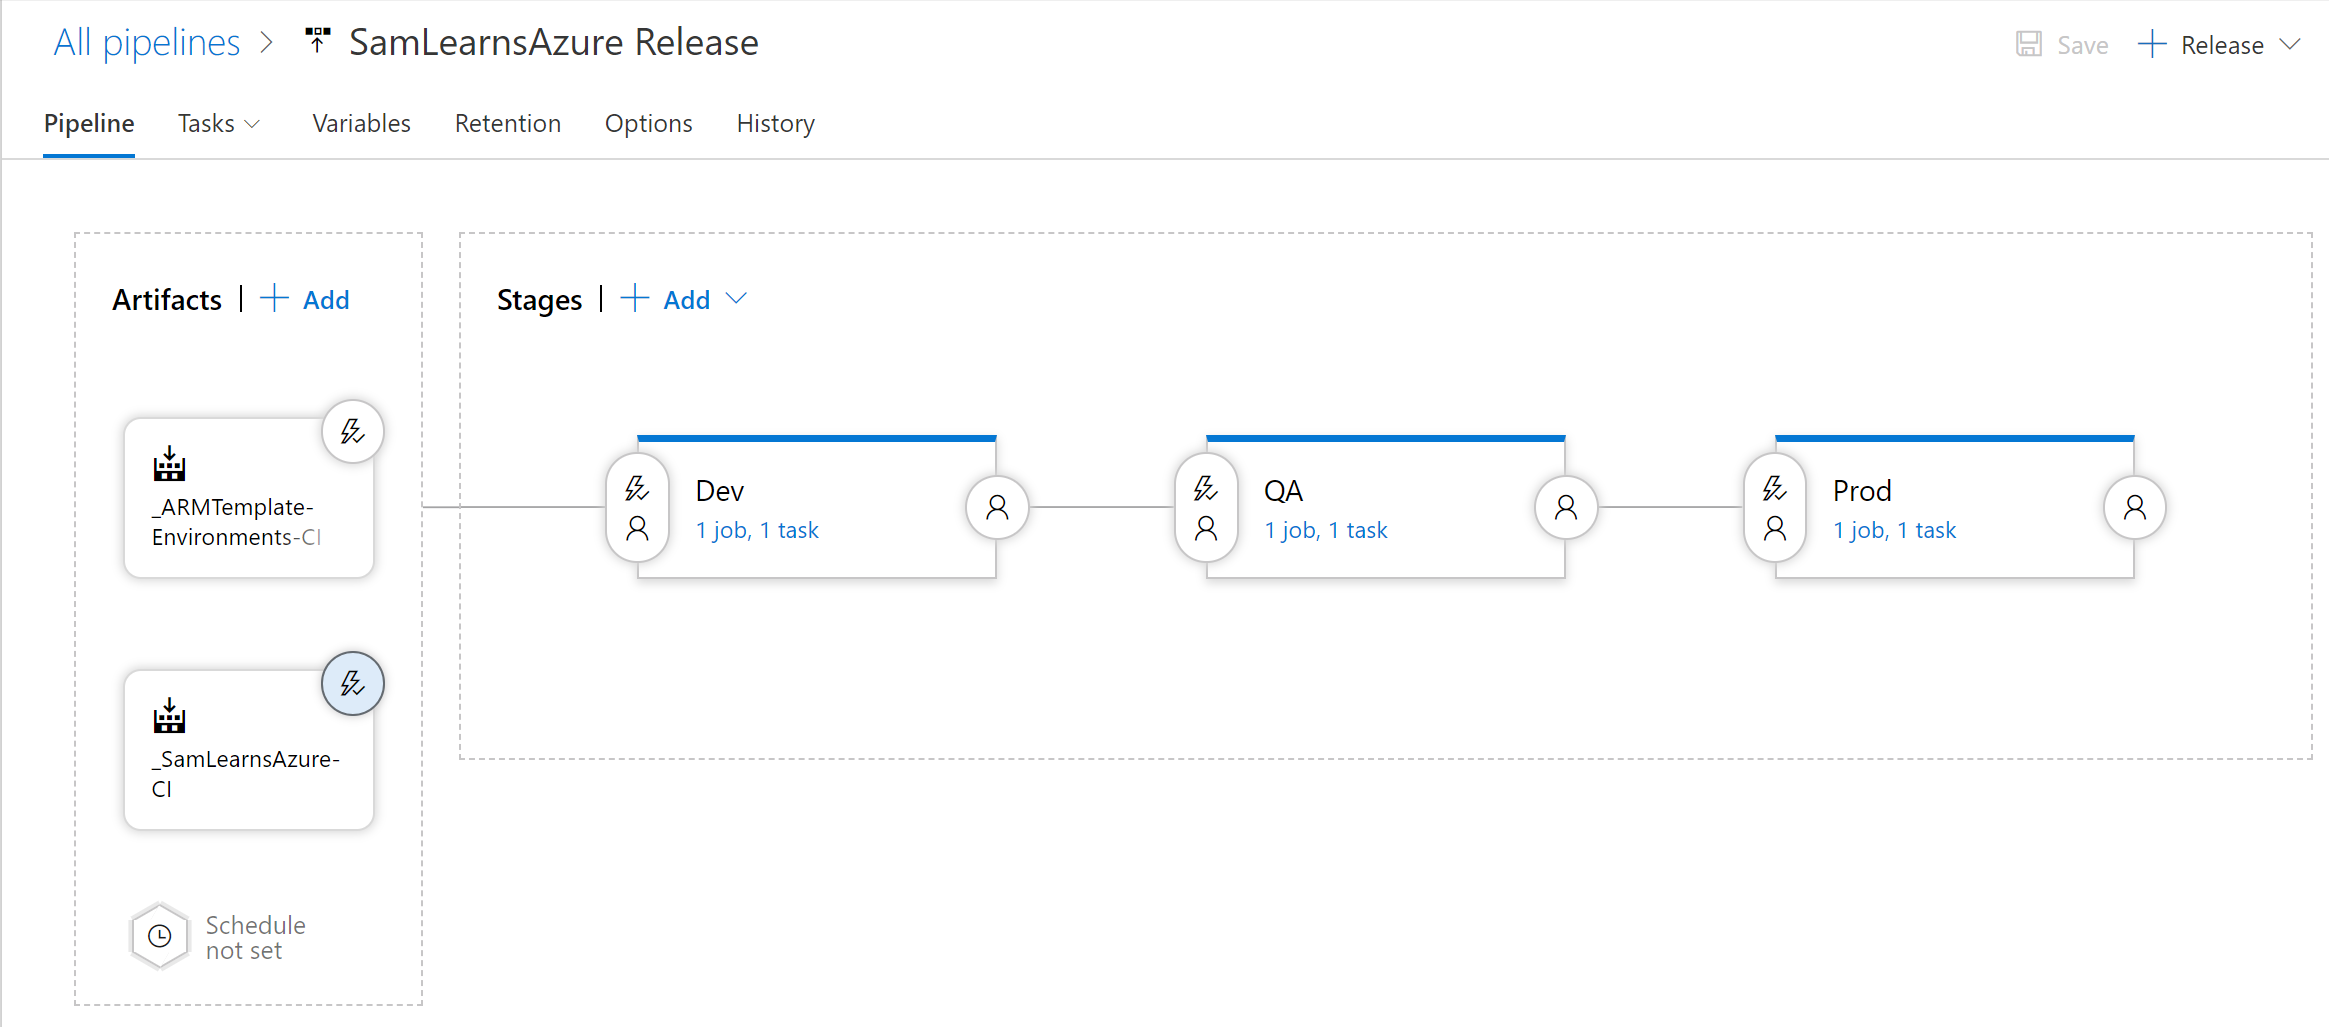Image resolution: width=2329 pixels, height=1027 pixels.
Task: Open continuous deployment trigger on _SamLearnsAzure-CI artifact
Action: (352, 684)
